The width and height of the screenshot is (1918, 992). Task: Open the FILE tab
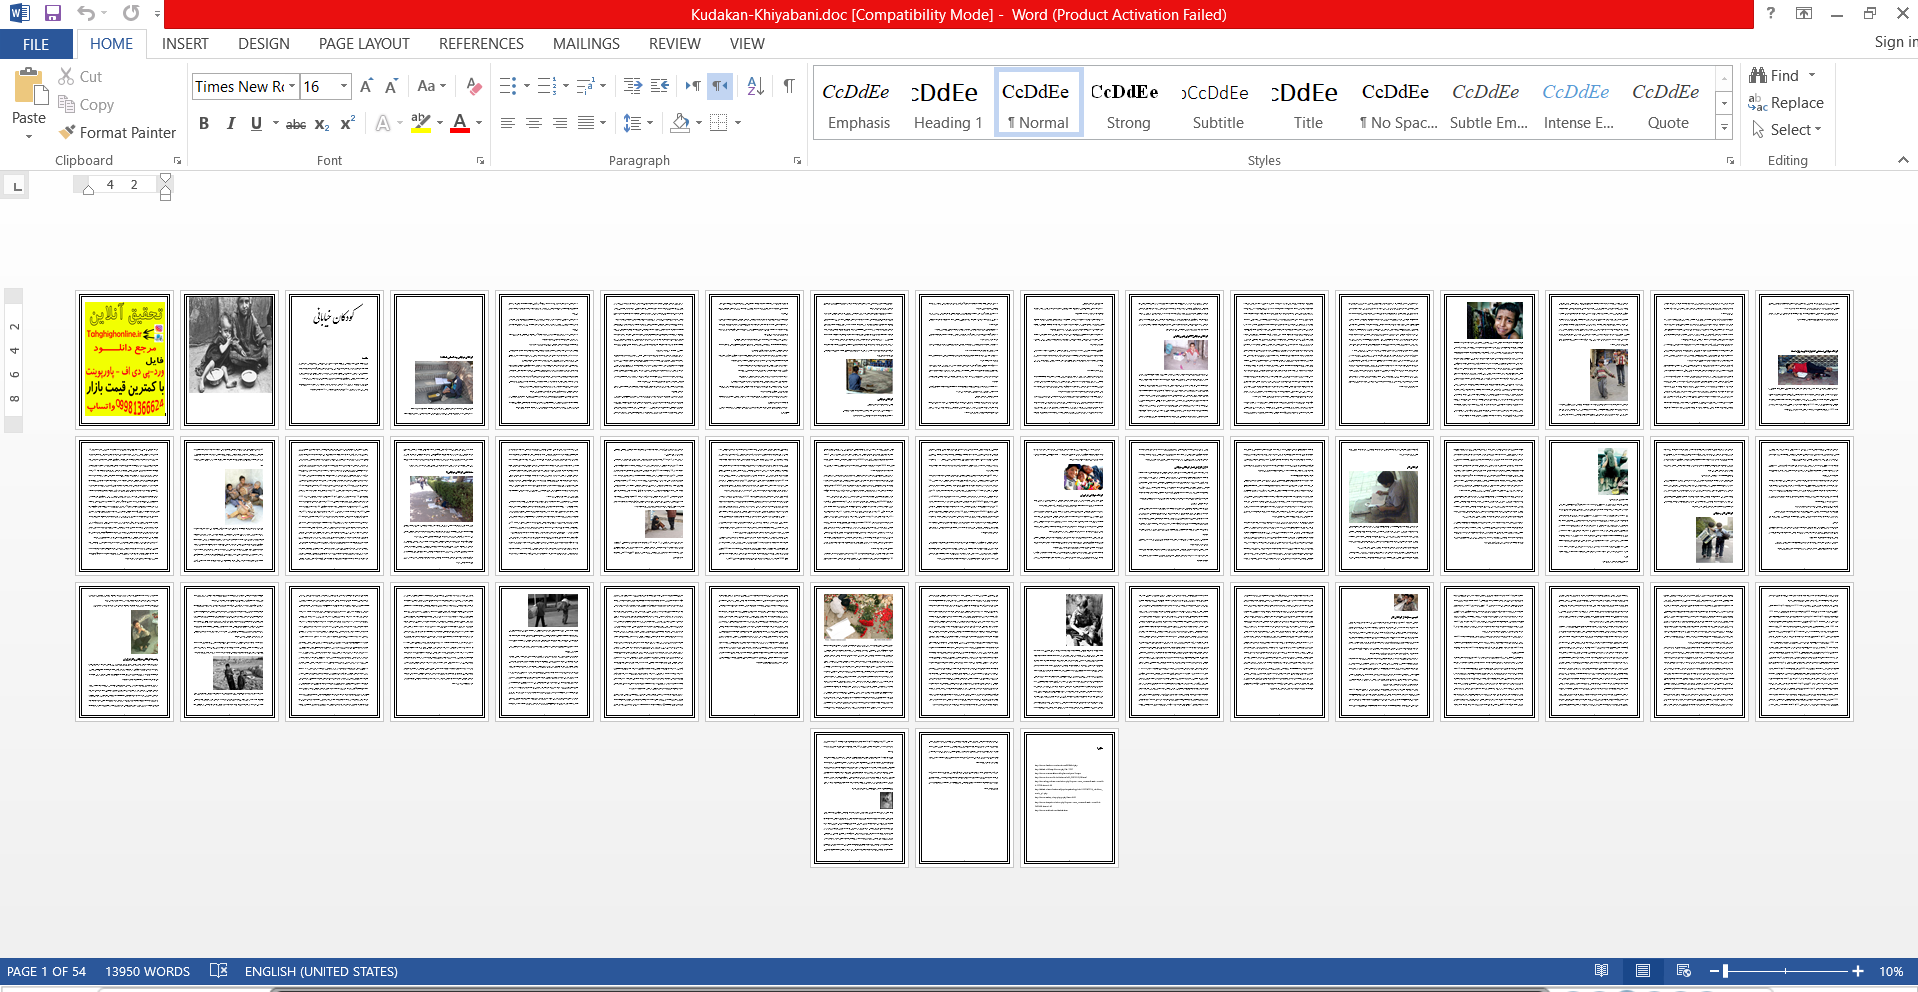pos(36,44)
